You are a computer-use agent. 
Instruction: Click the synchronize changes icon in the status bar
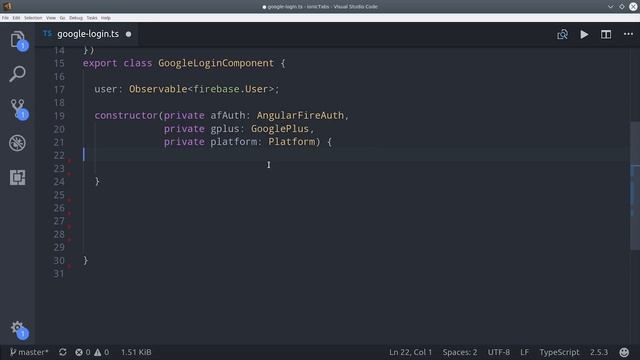tap(62, 352)
